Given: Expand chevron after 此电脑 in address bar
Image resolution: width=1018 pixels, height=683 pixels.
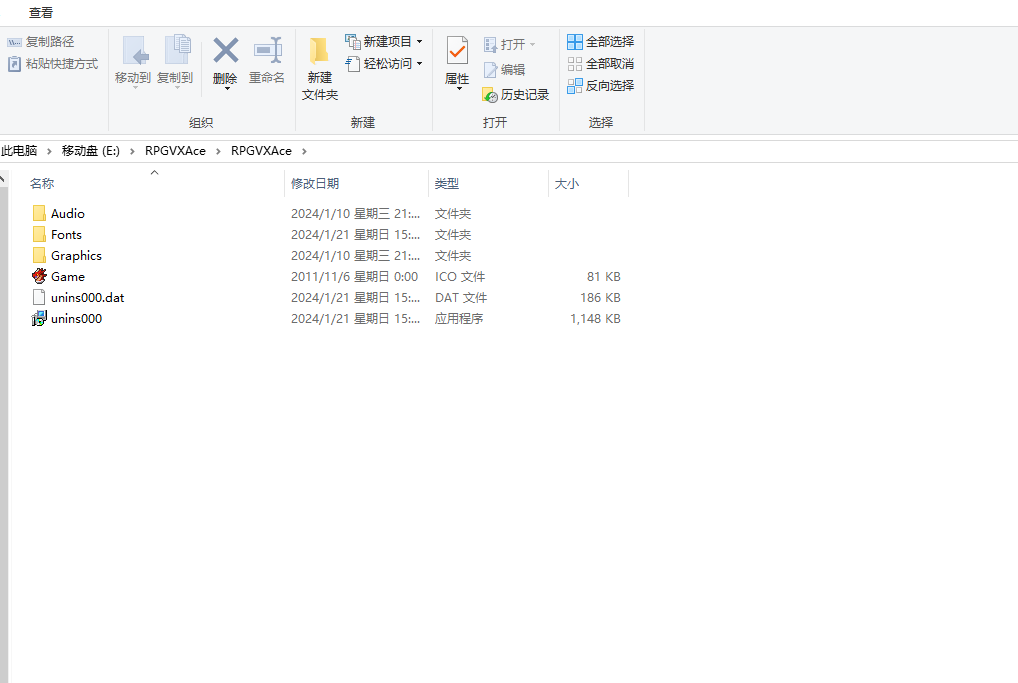Looking at the screenshot, I should click(49, 151).
